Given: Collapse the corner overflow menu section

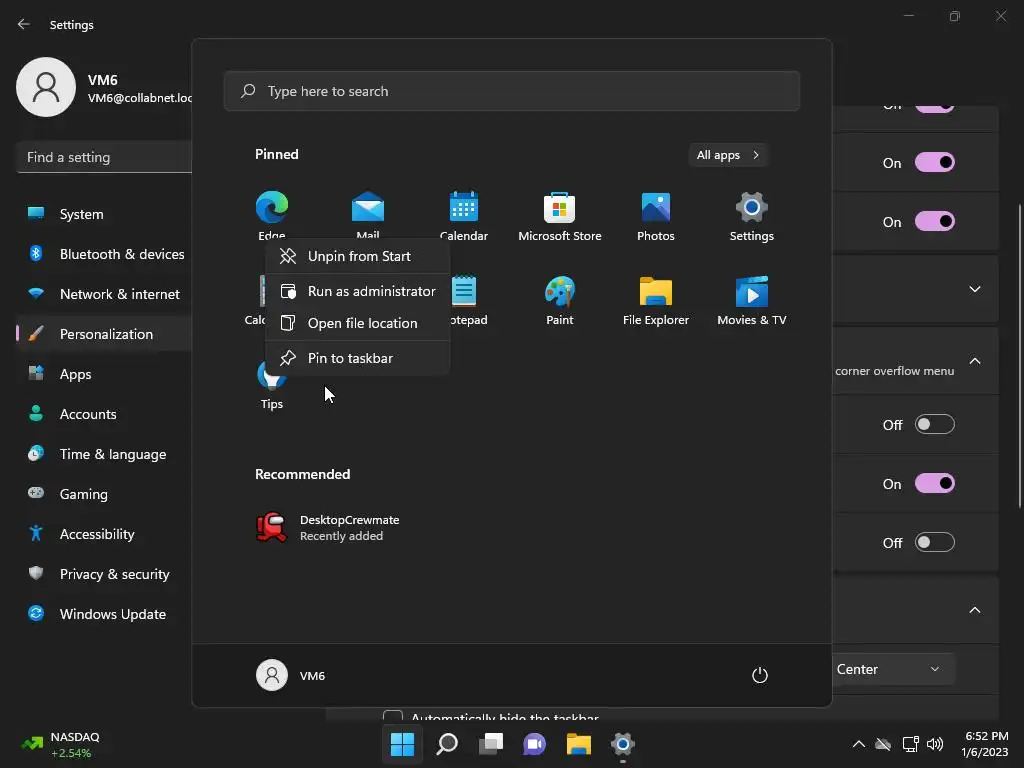Looking at the screenshot, I should coord(974,361).
